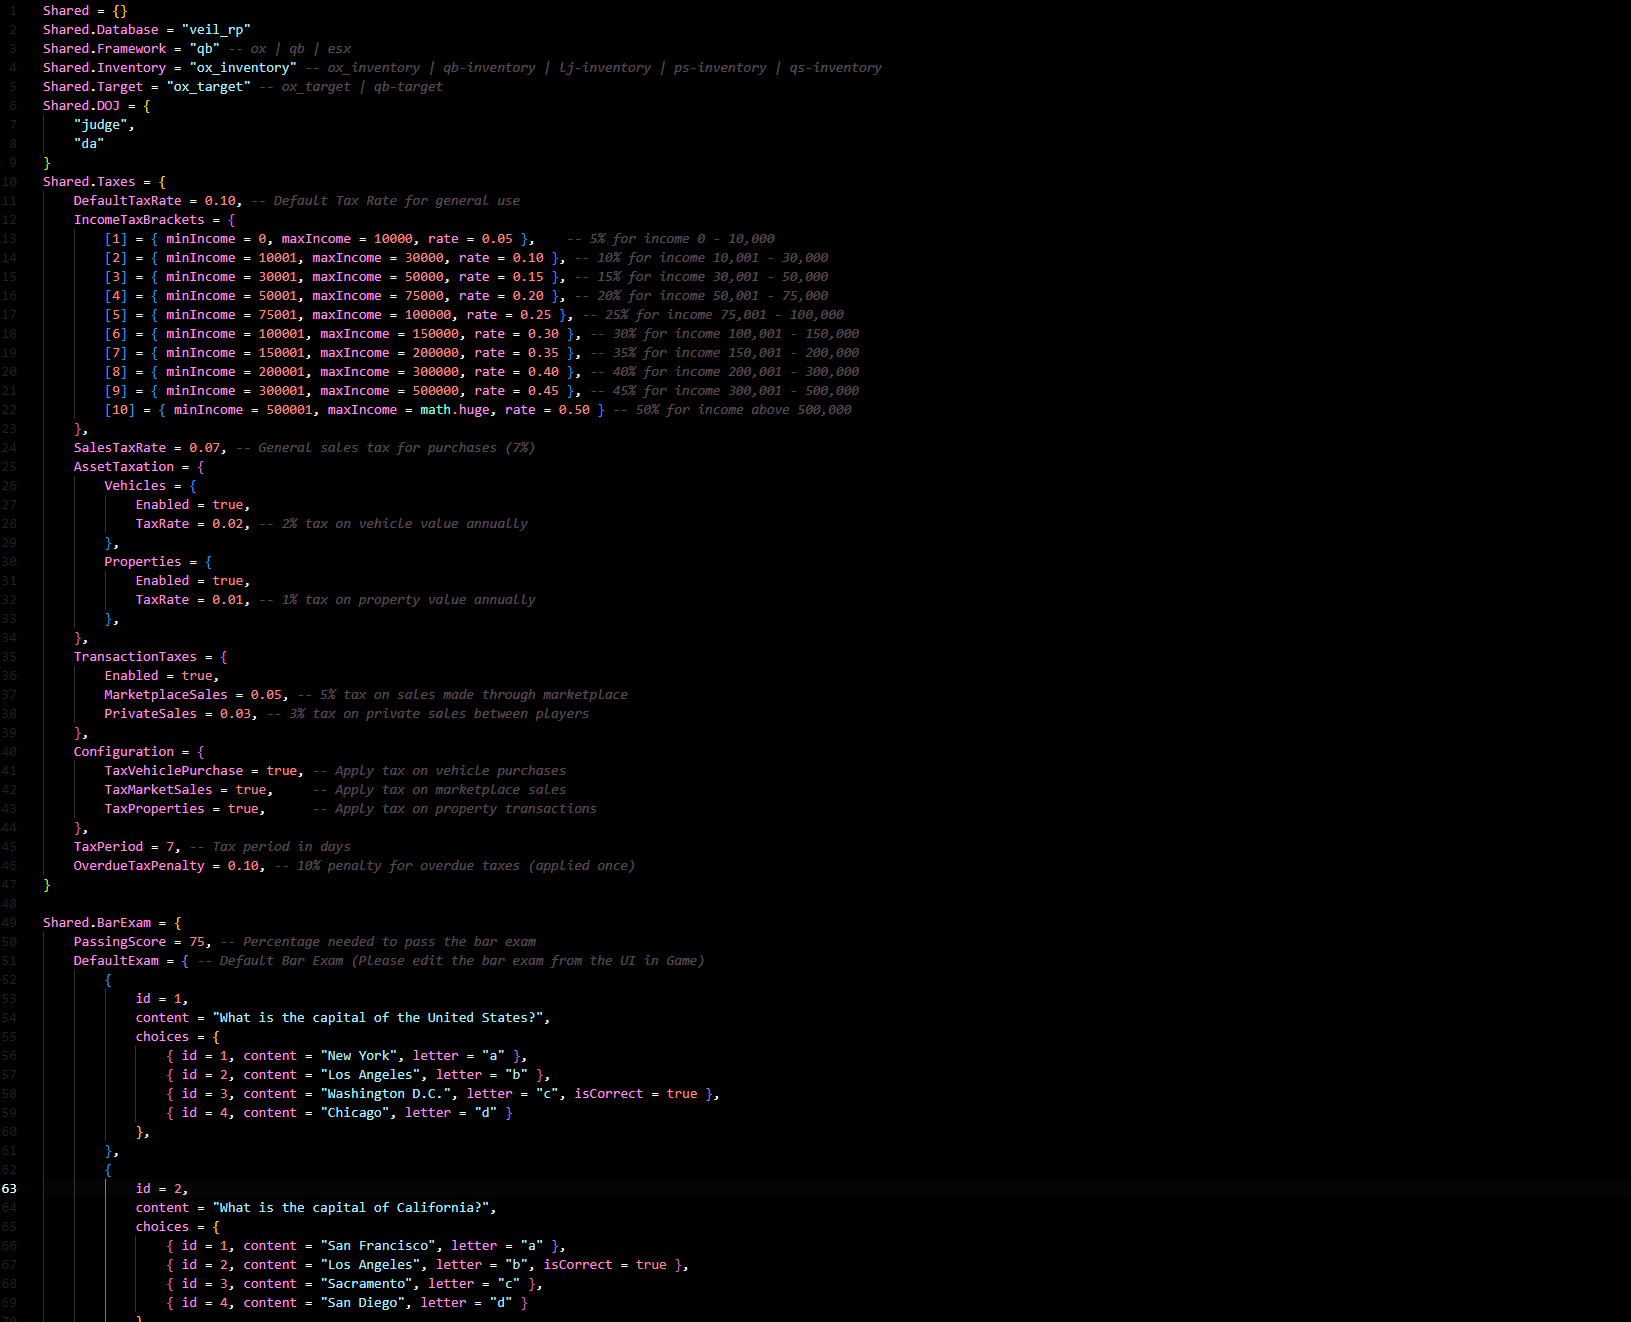Image resolution: width=1631 pixels, height=1322 pixels.
Task: Click the "judge" entry in Shared.DOJ
Action: 101,124
